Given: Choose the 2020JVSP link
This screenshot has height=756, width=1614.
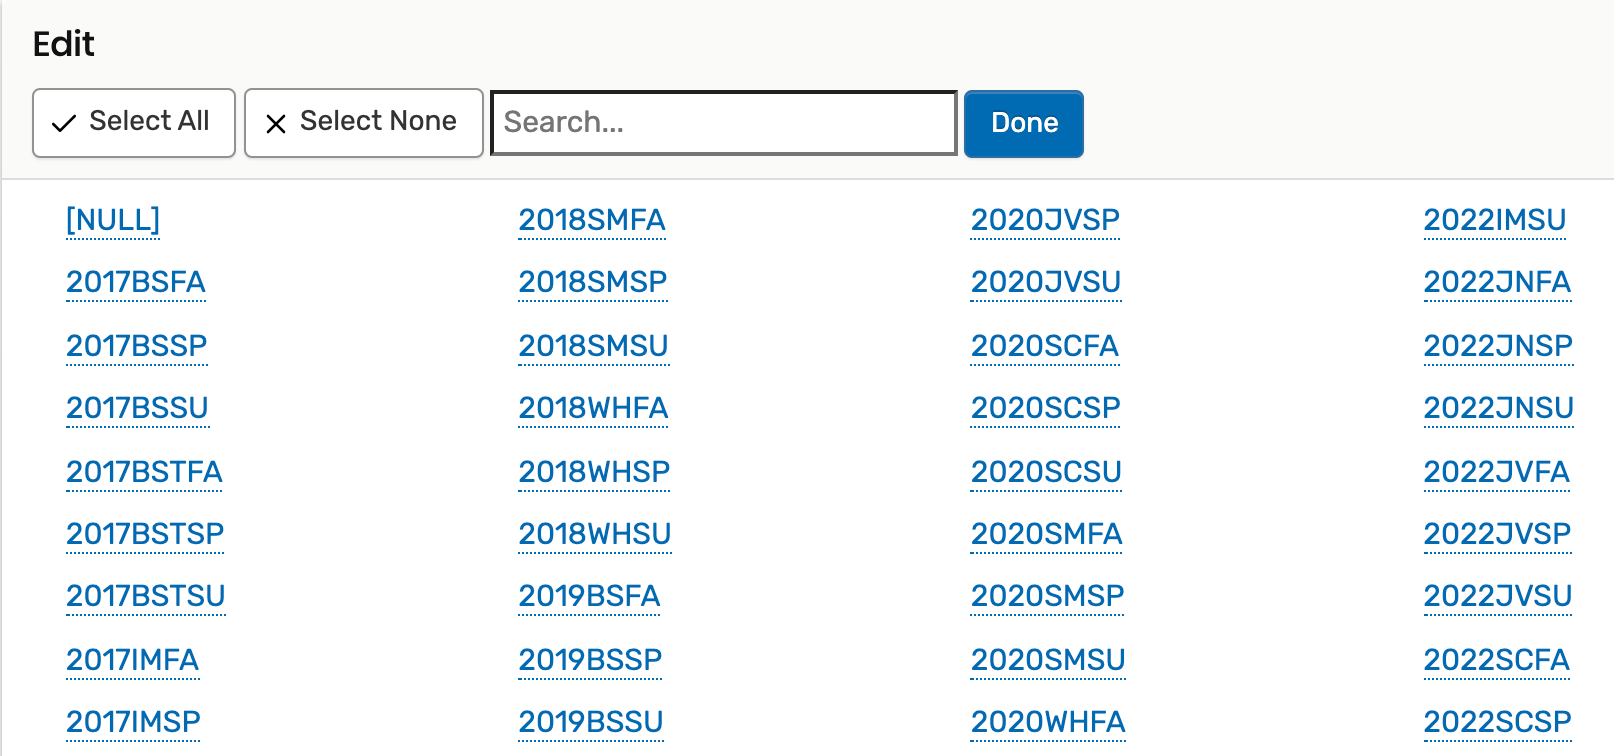Looking at the screenshot, I should [x=1045, y=220].
